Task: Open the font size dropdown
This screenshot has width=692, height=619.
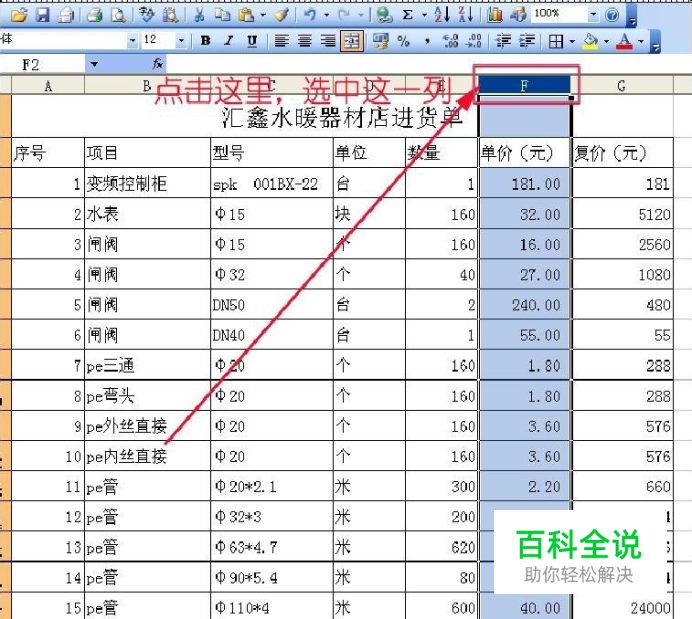Action: [x=181, y=41]
